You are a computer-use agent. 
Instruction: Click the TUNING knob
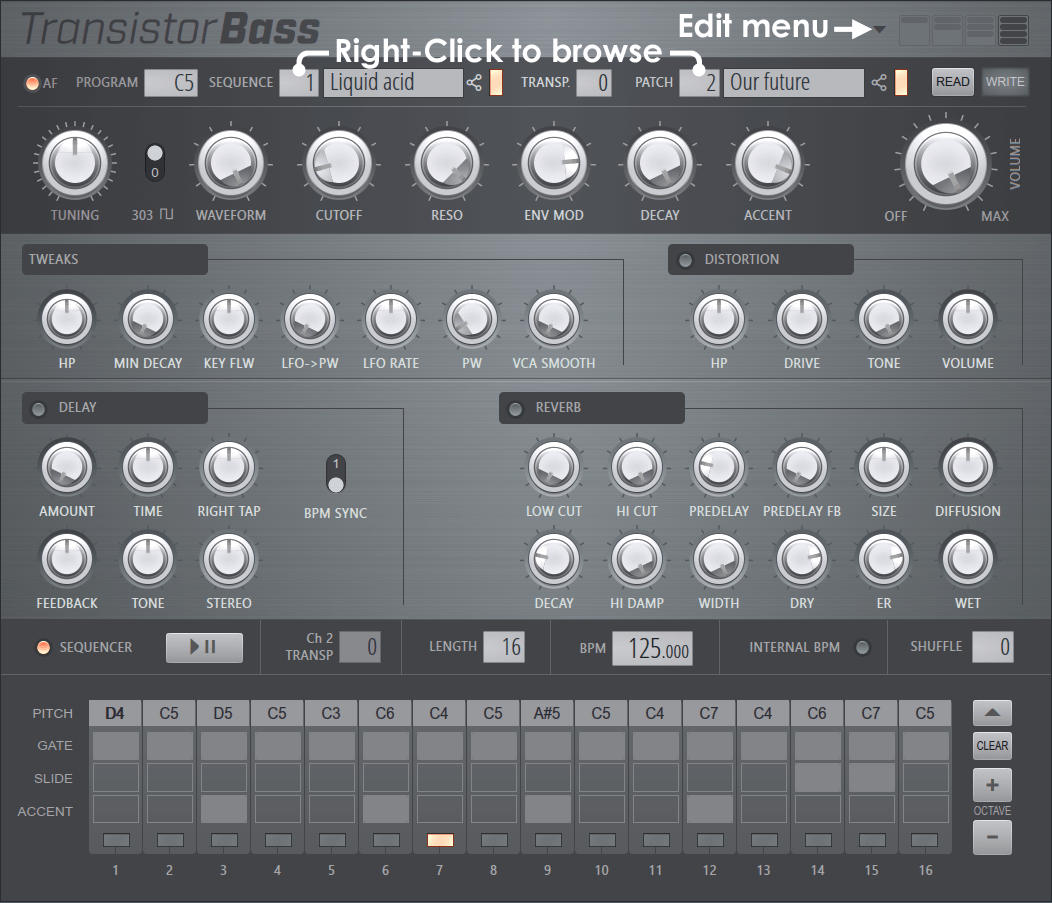coord(75,163)
